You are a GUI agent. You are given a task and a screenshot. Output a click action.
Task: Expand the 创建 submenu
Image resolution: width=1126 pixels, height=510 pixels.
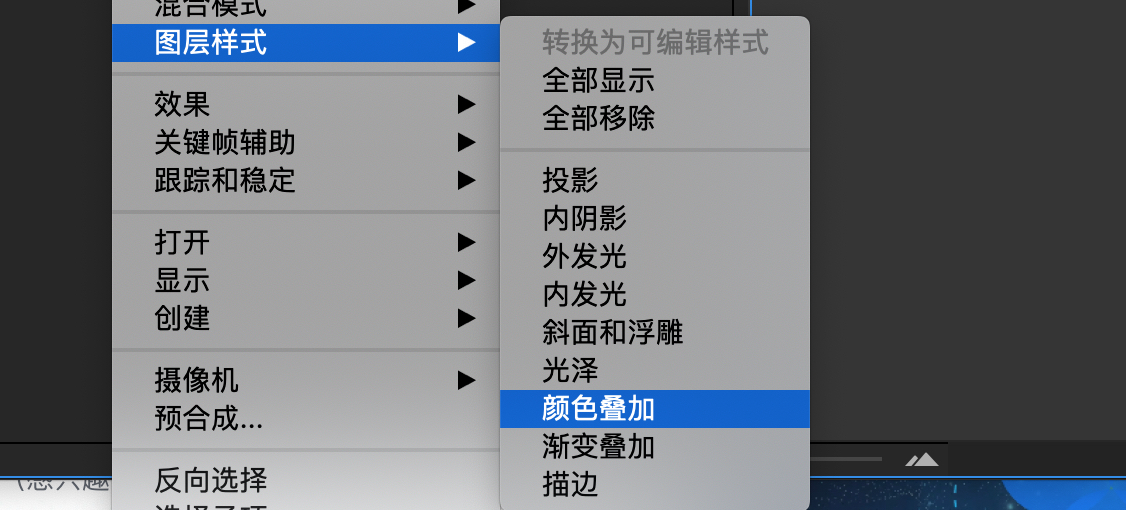point(466,317)
